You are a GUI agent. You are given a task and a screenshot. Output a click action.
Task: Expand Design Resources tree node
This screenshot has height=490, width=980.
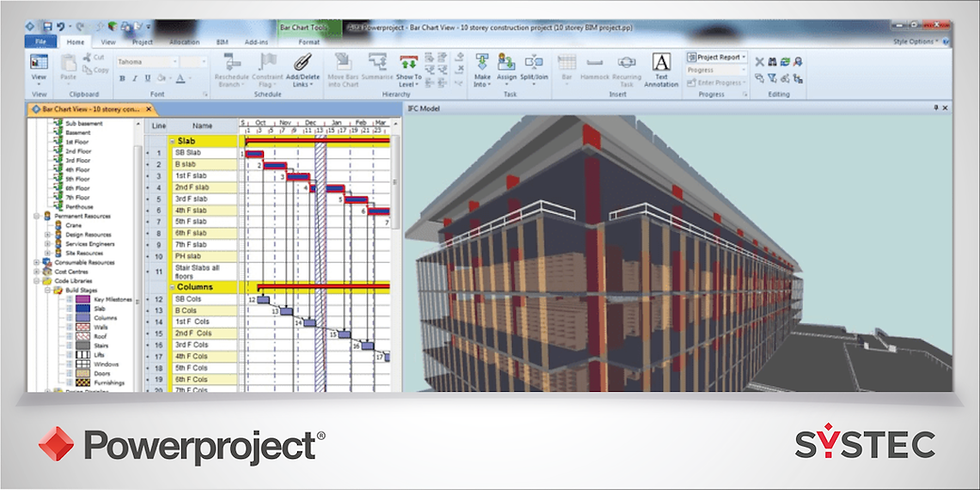coord(48,235)
